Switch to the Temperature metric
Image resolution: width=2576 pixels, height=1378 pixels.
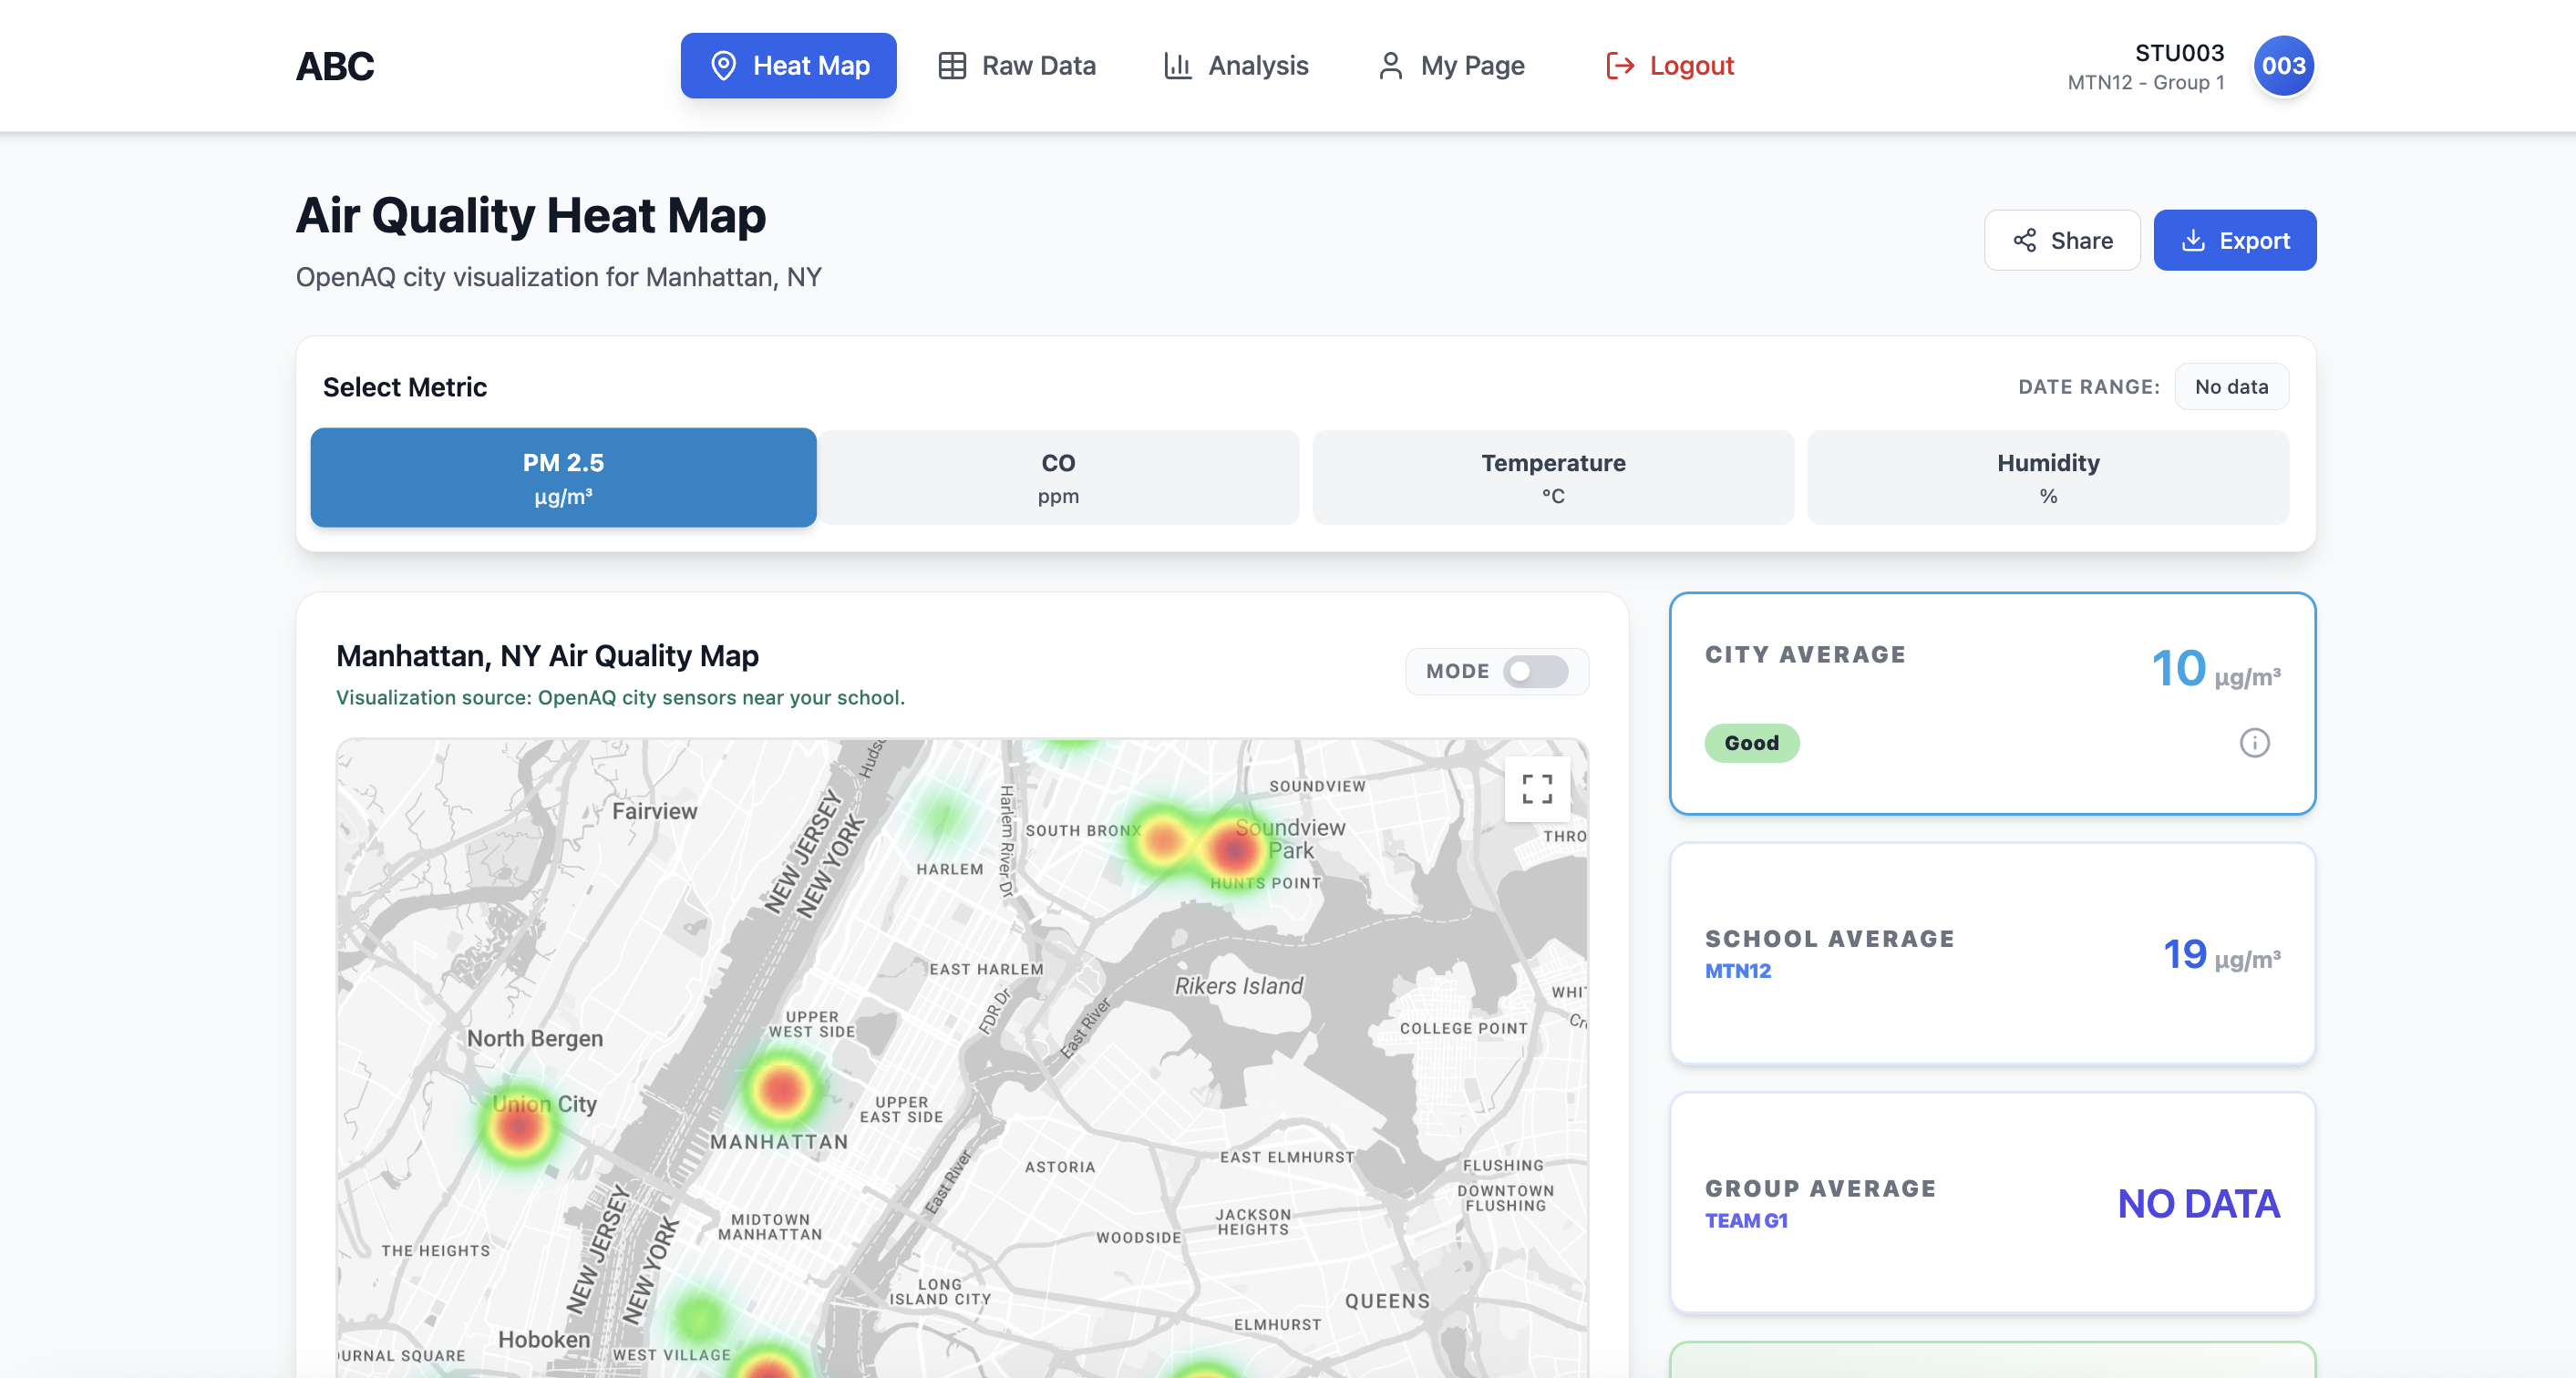click(1552, 478)
